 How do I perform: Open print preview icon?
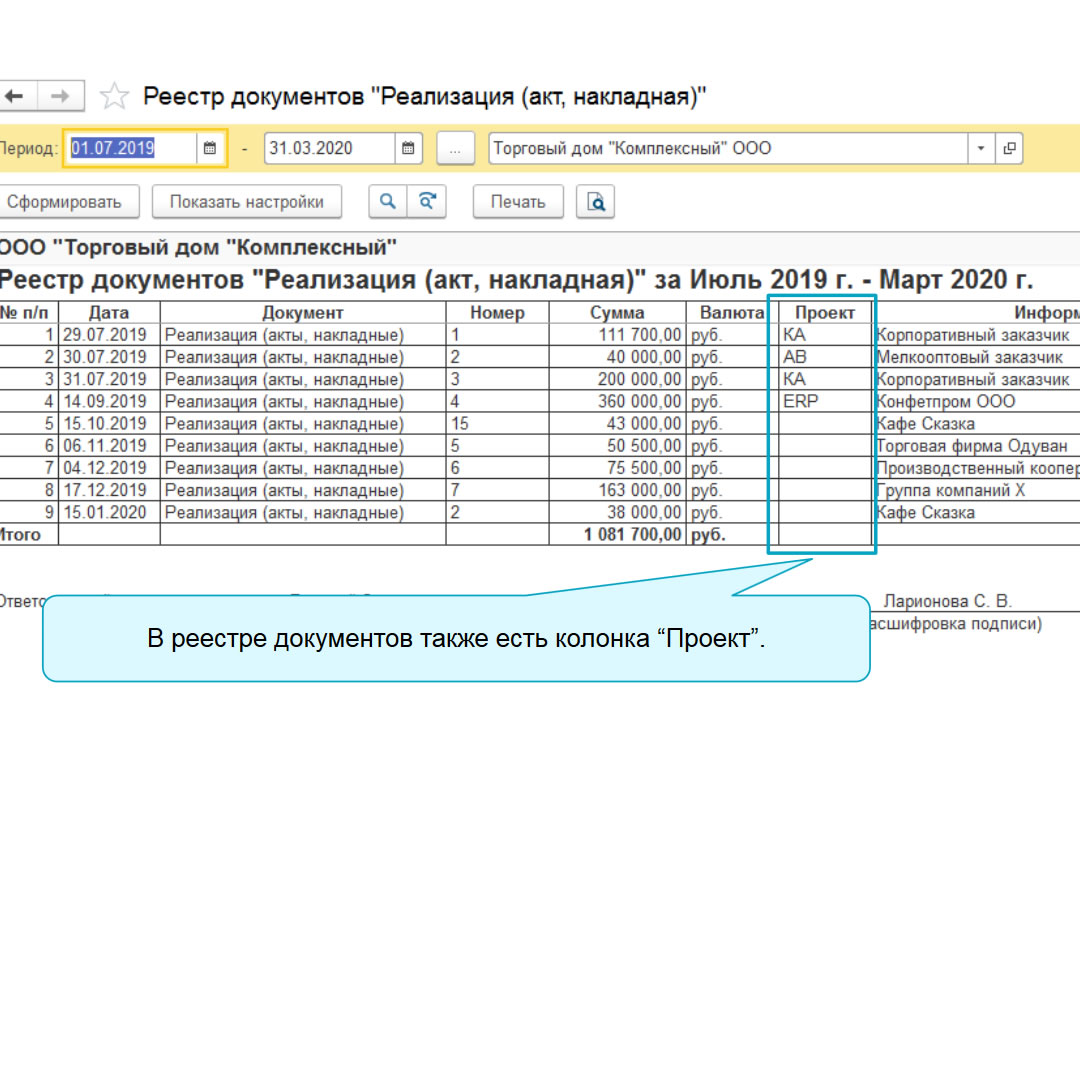tap(595, 202)
